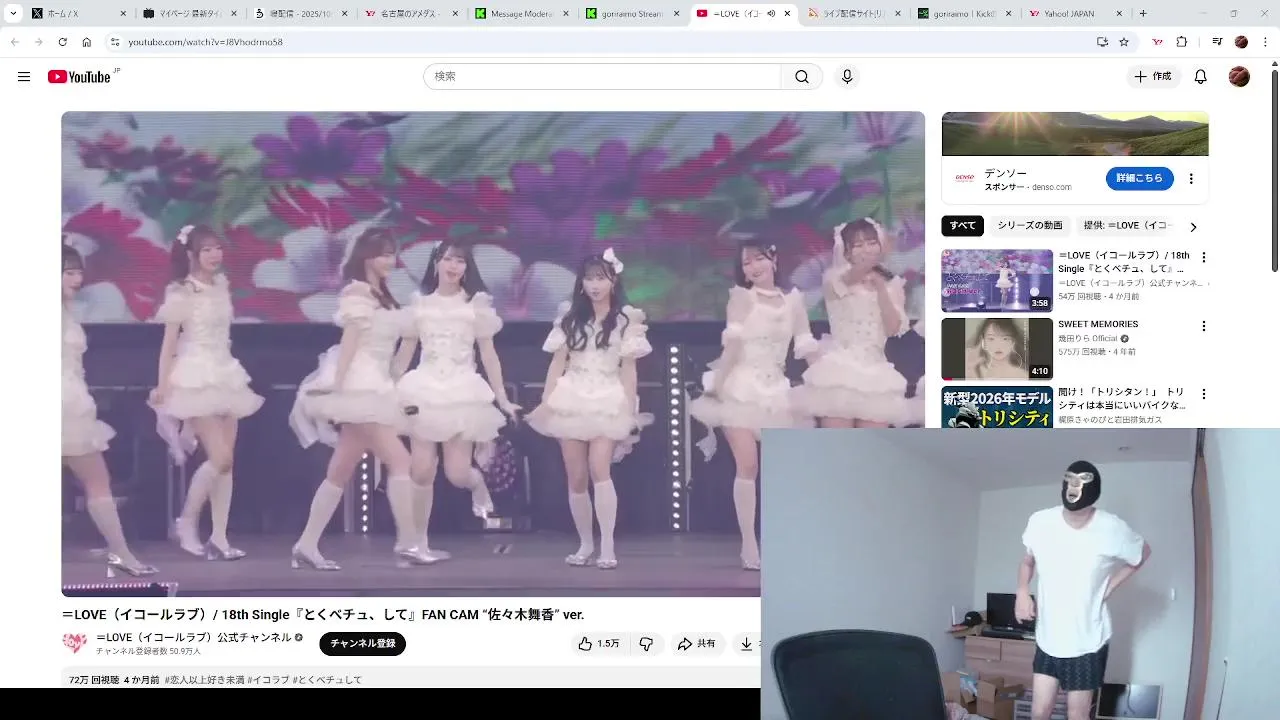Start voice search with the microphone icon

847,77
